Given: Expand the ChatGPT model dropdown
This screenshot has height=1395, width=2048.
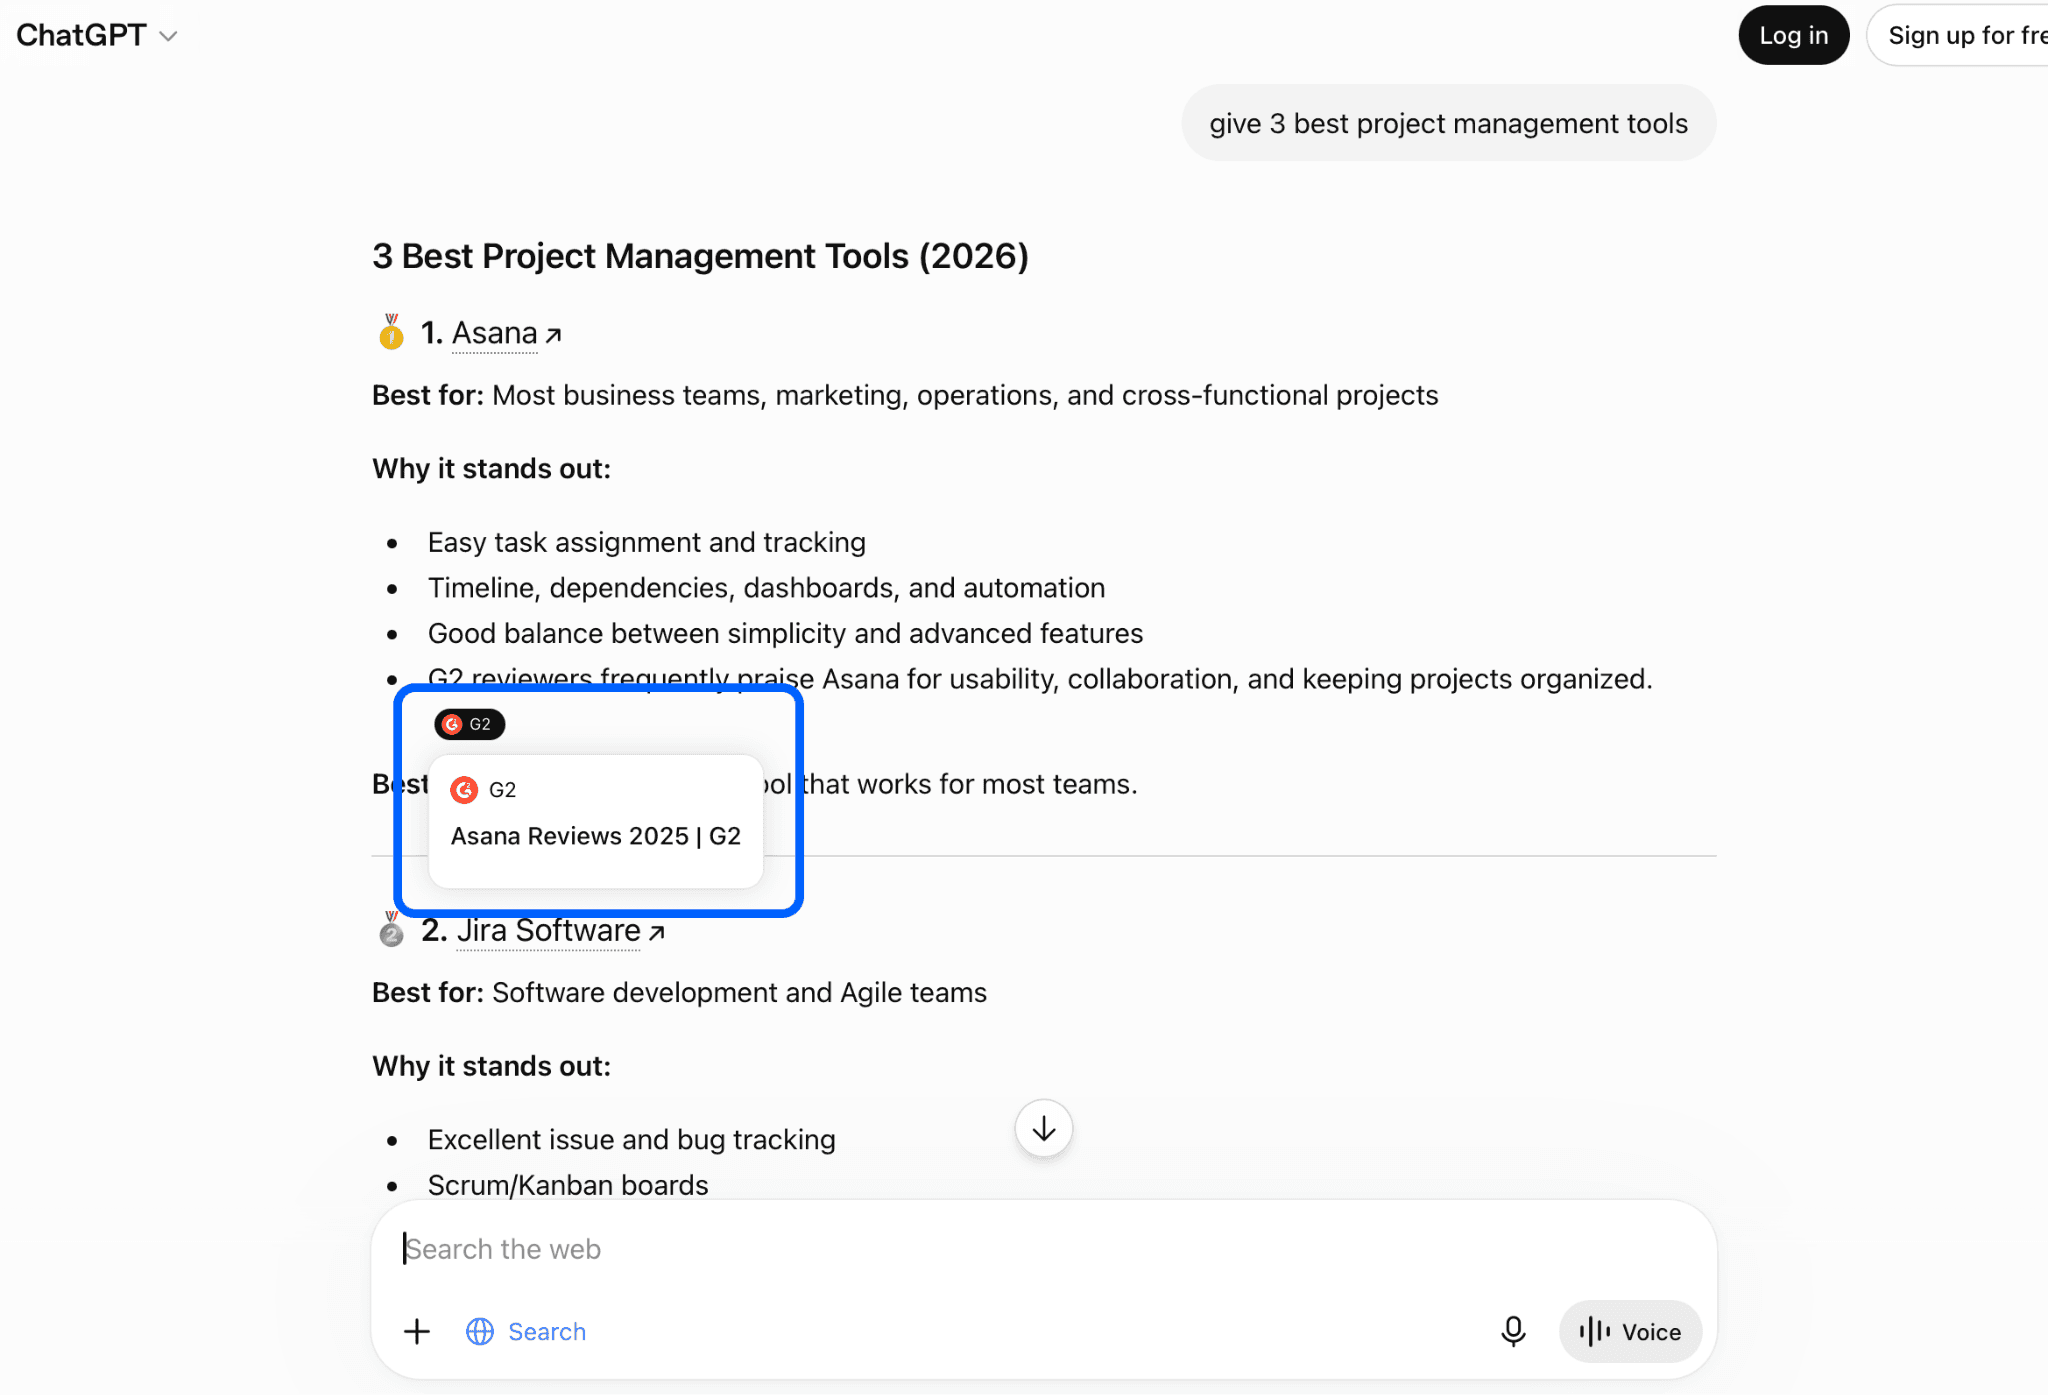Looking at the screenshot, I should [97, 35].
